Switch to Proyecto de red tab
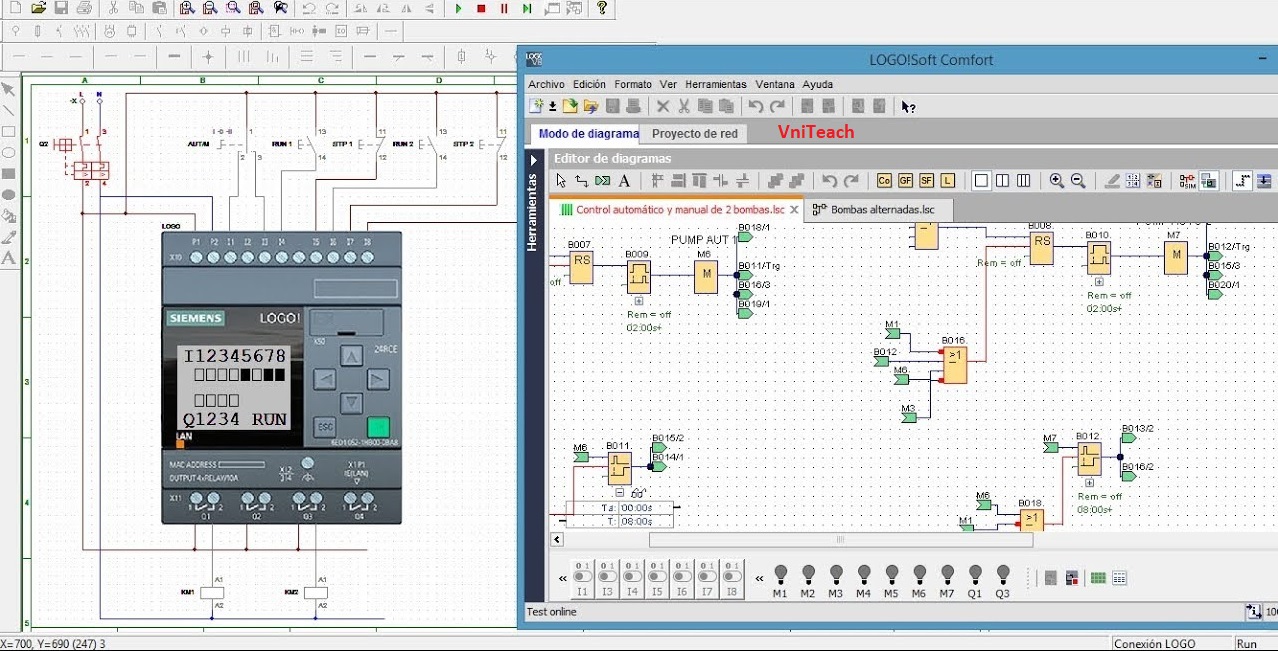 click(695, 133)
